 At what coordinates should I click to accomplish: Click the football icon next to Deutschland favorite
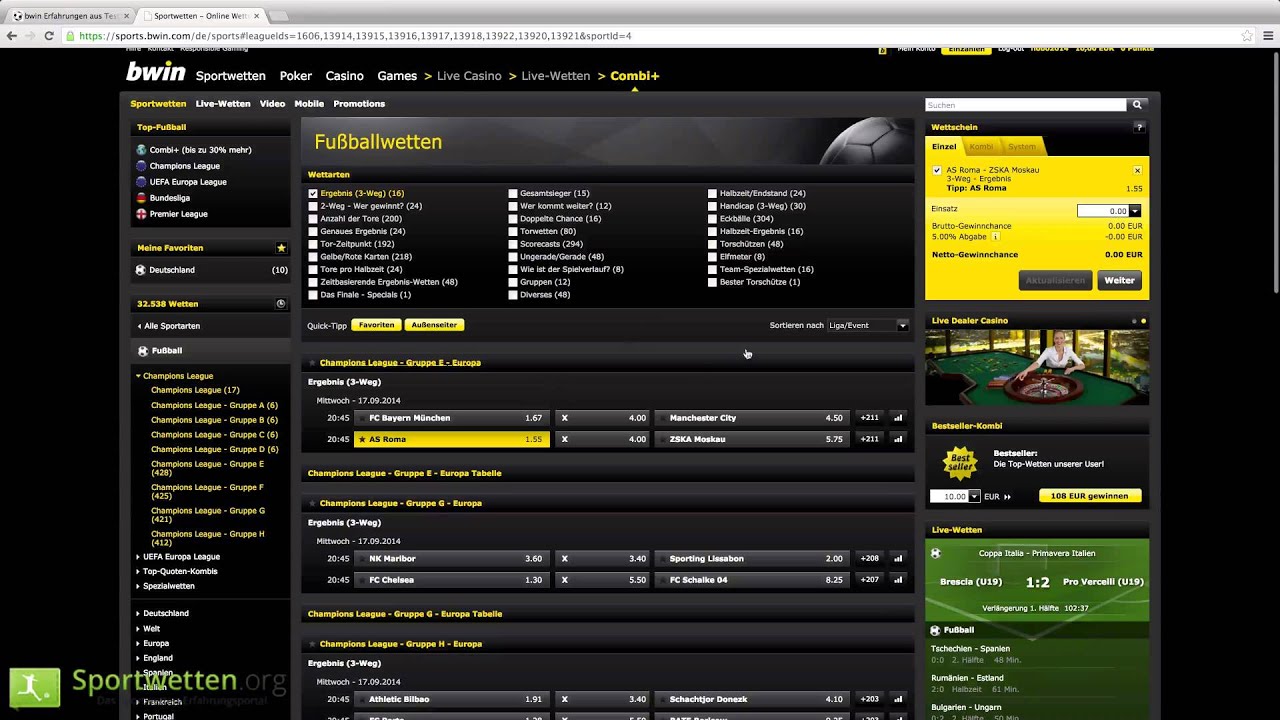[x=141, y=270]
